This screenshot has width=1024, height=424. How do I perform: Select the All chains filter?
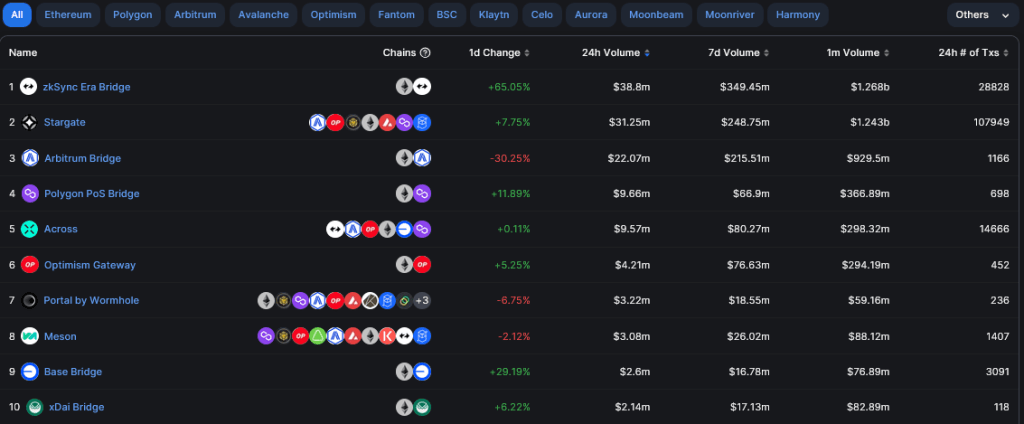point(19,15)
